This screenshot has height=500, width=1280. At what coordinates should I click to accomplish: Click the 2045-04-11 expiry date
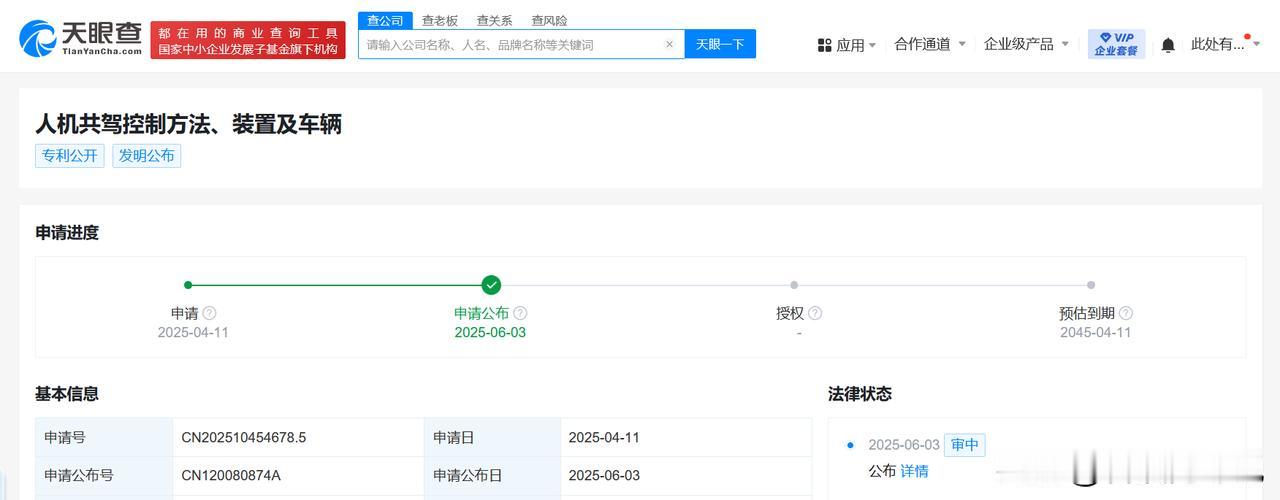(x=1096, y=332)
